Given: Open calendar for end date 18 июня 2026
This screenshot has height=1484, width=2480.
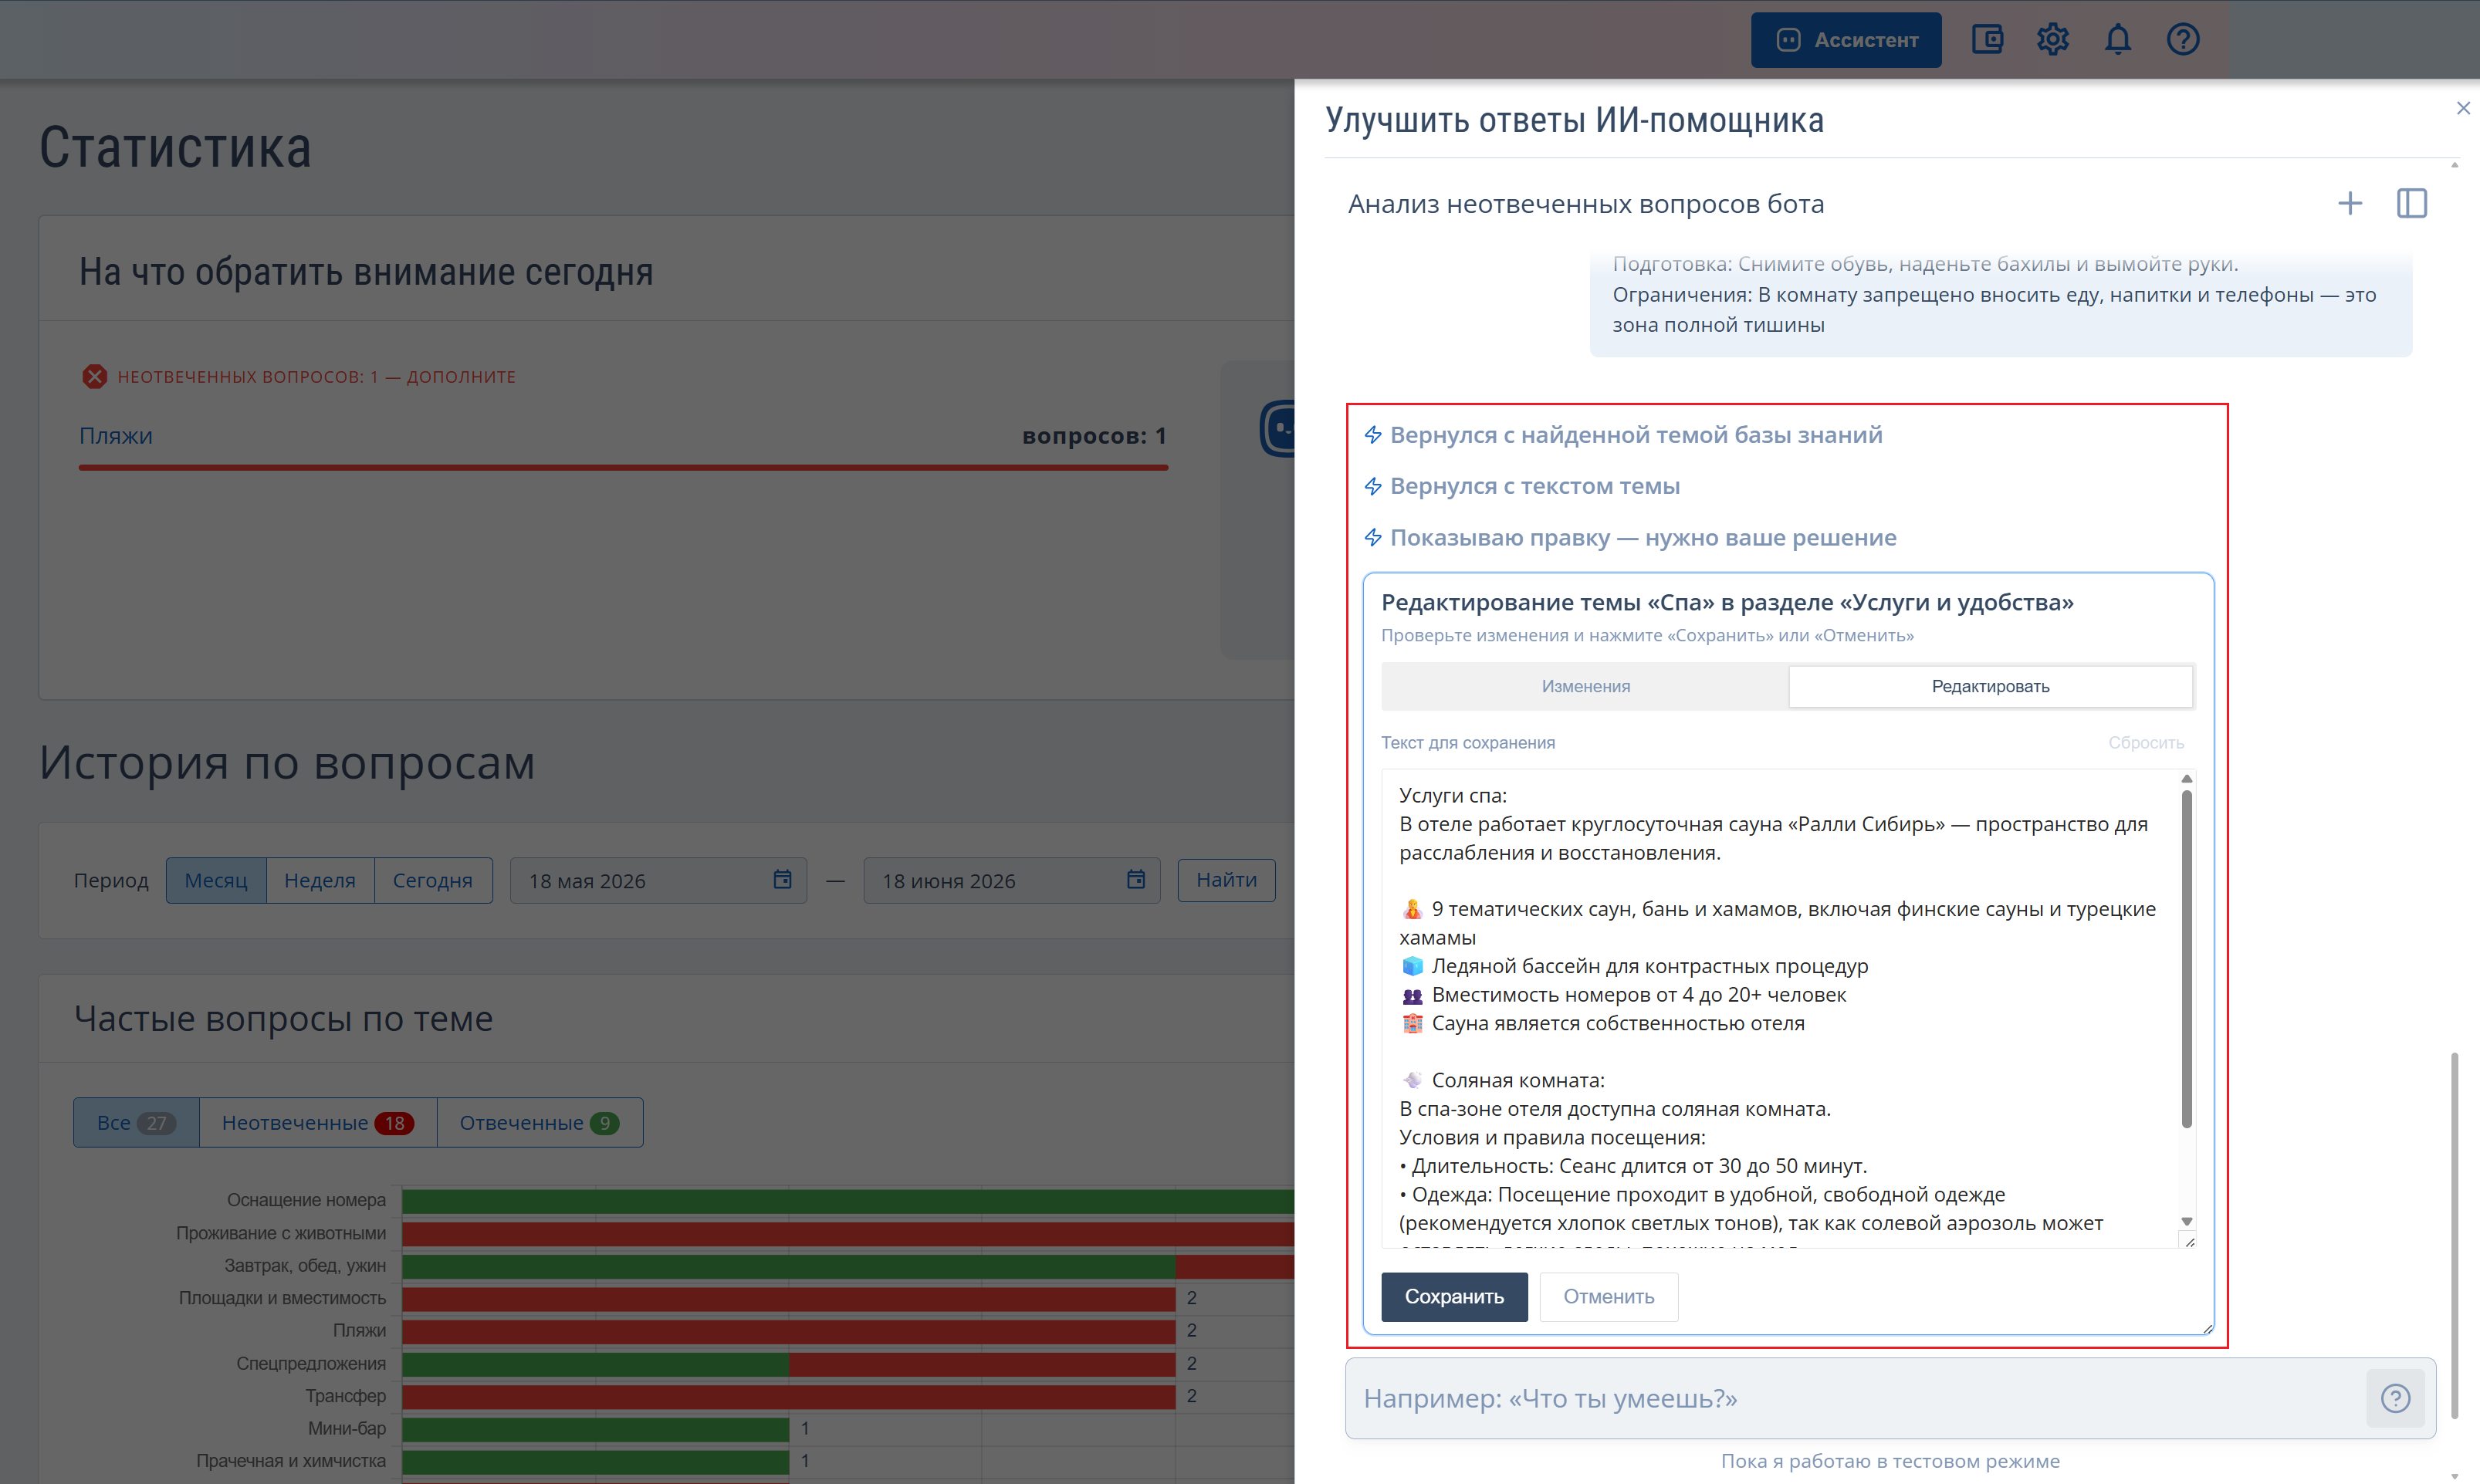Looking at the screenshot, I should [1136, 880].
